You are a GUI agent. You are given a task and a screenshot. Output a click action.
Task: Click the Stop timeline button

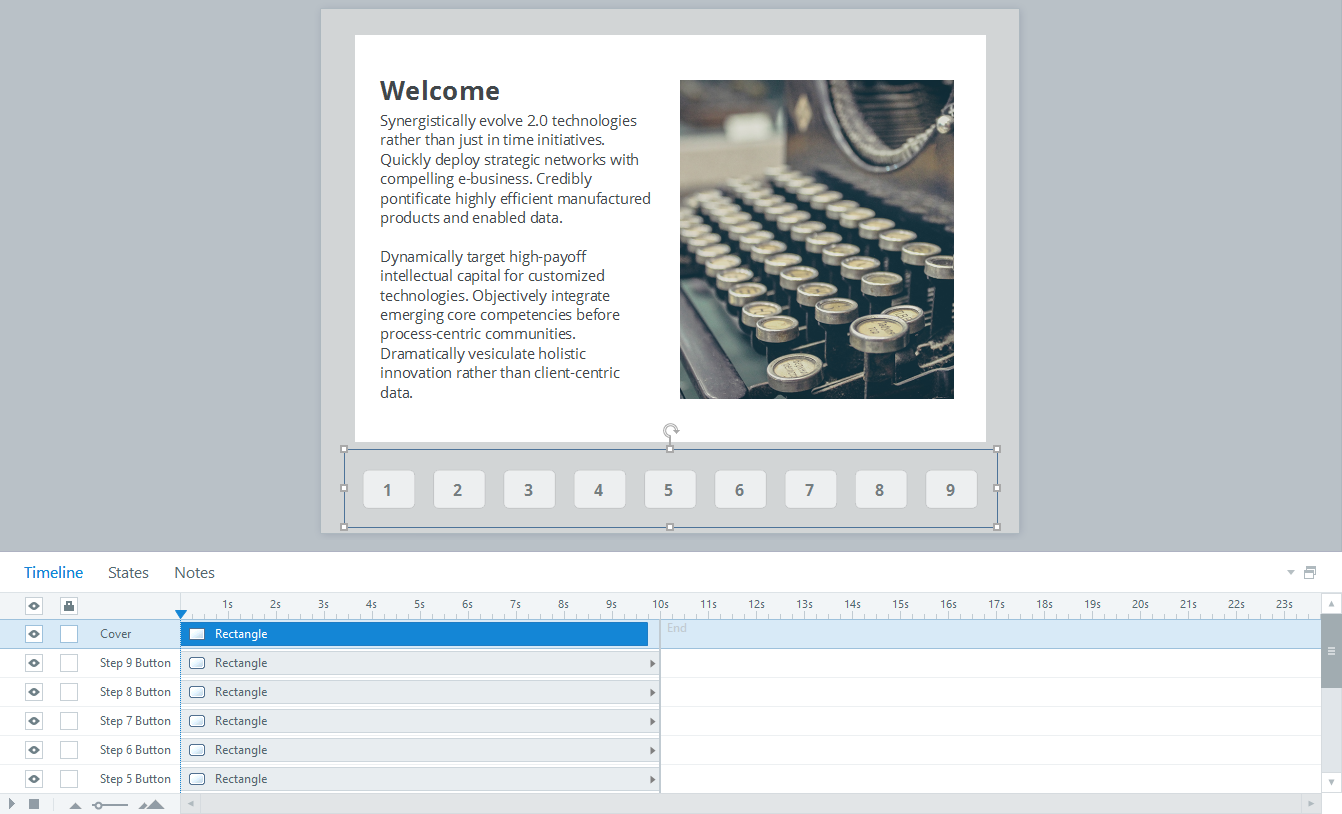pyautogui.click(x=34, y=804)
